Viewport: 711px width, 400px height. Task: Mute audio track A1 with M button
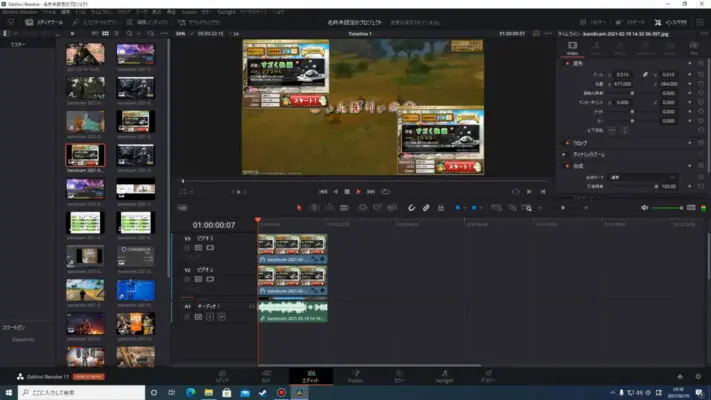click(221, 317)
